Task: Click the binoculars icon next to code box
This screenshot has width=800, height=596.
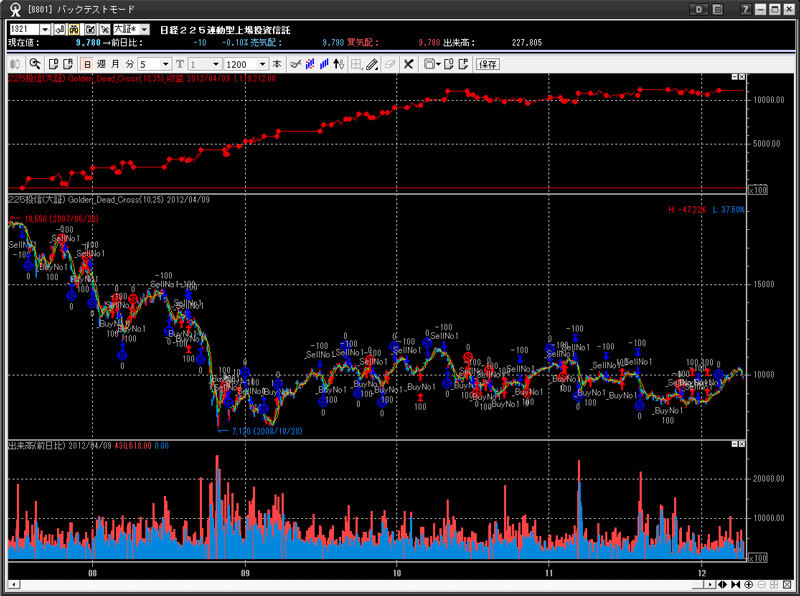Action: pyautogui.click(x=74, y=30)
